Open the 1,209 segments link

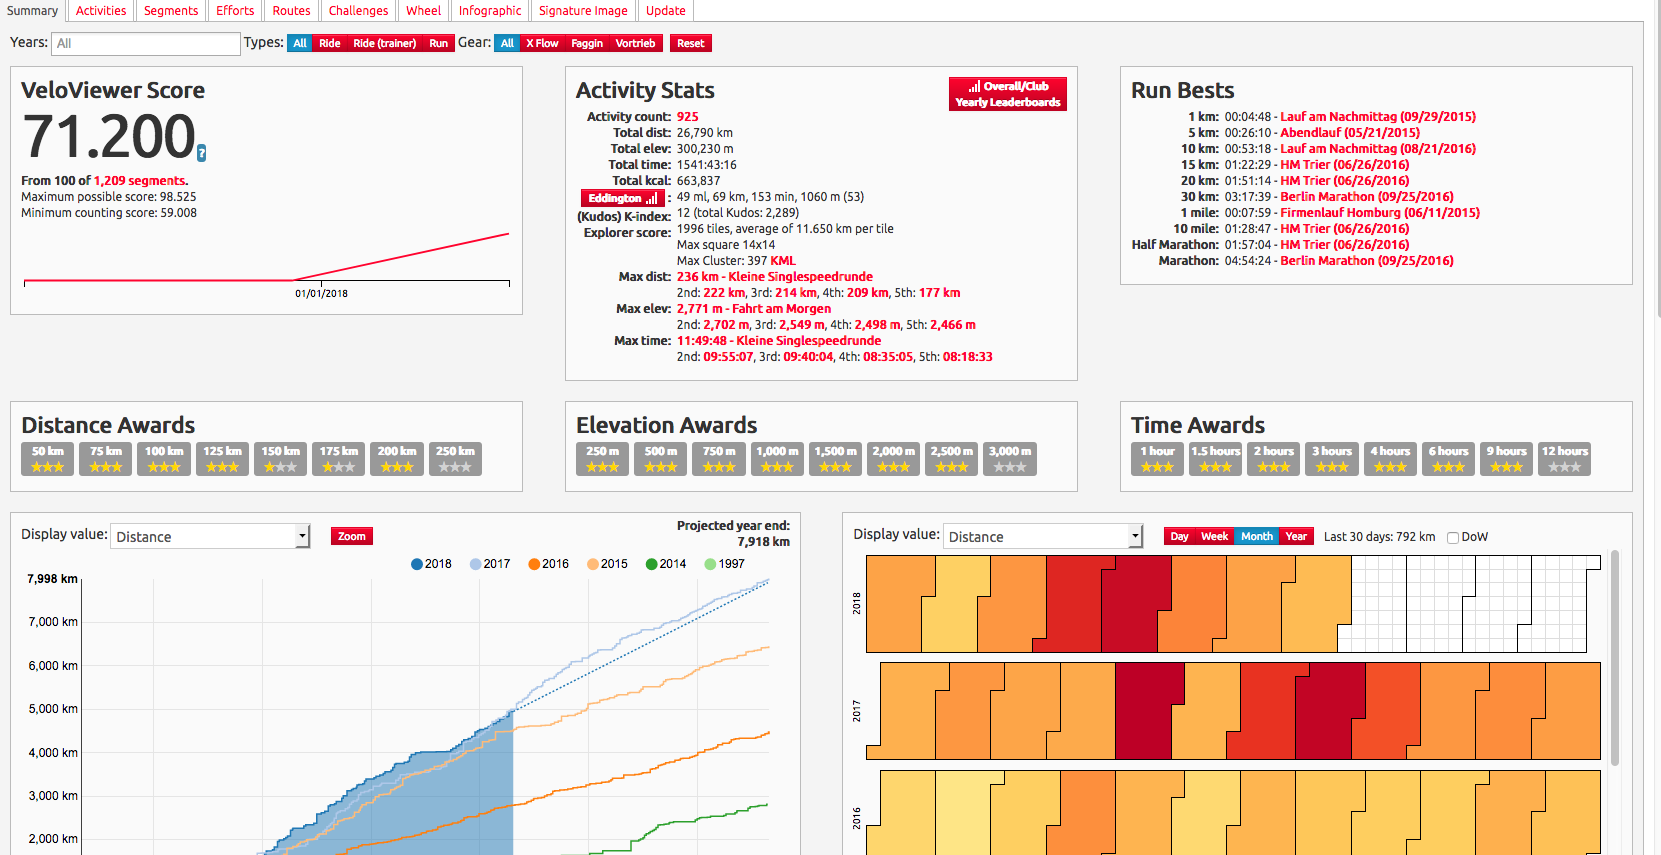[139, 181]
